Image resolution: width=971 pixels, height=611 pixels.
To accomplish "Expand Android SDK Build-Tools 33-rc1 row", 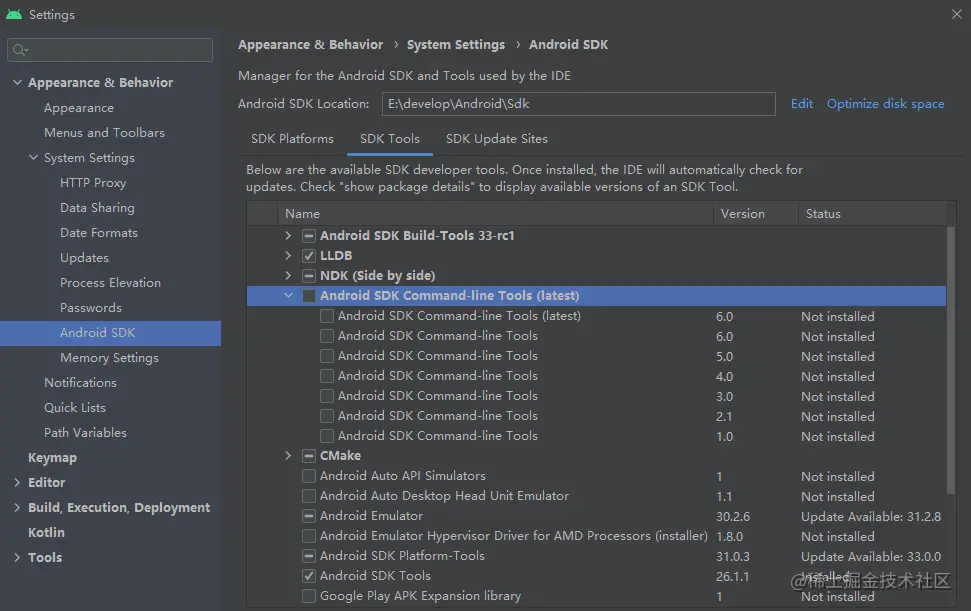I will coord(288,236).
